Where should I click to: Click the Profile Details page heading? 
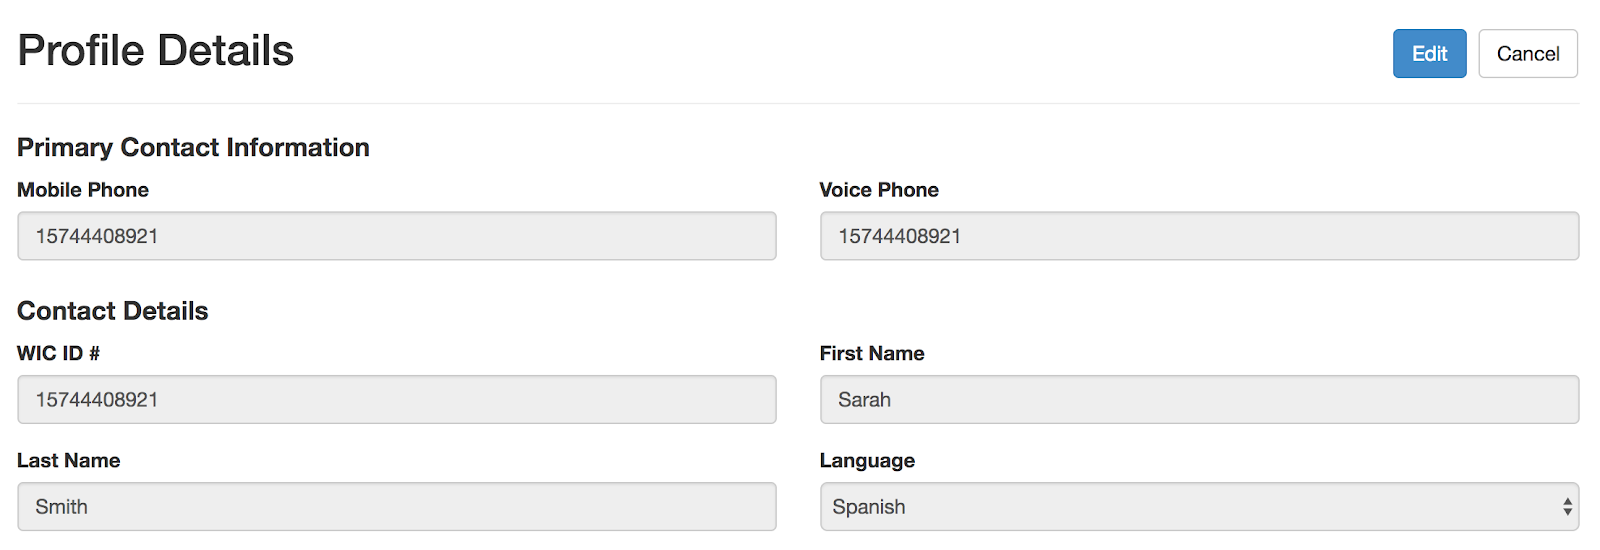click(156, 51)
